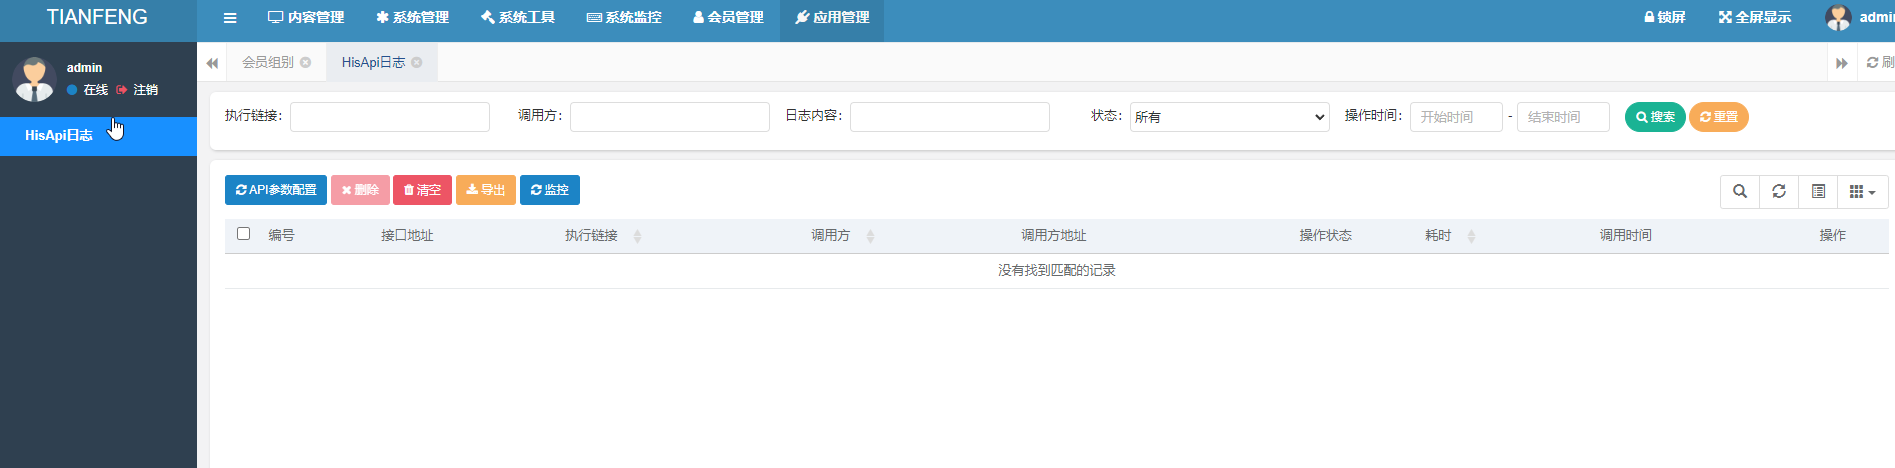The image size is (1895, 468).
Task: Focus the 执行链接 input field
Action: (x=390, y=117)
